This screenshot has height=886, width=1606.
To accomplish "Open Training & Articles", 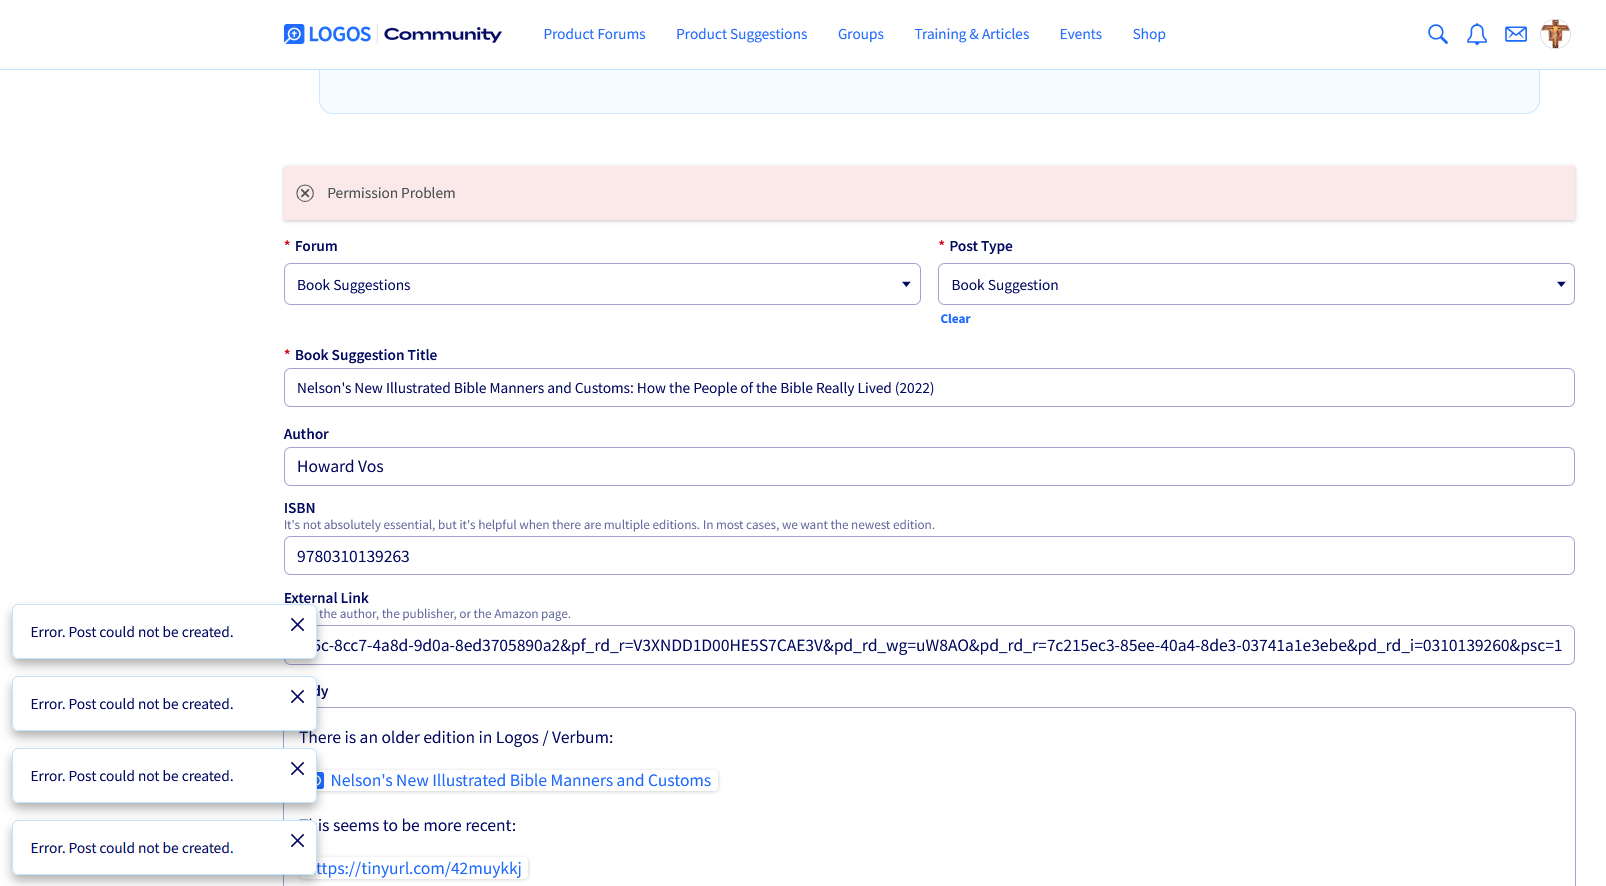I will [x=971, y=34].
